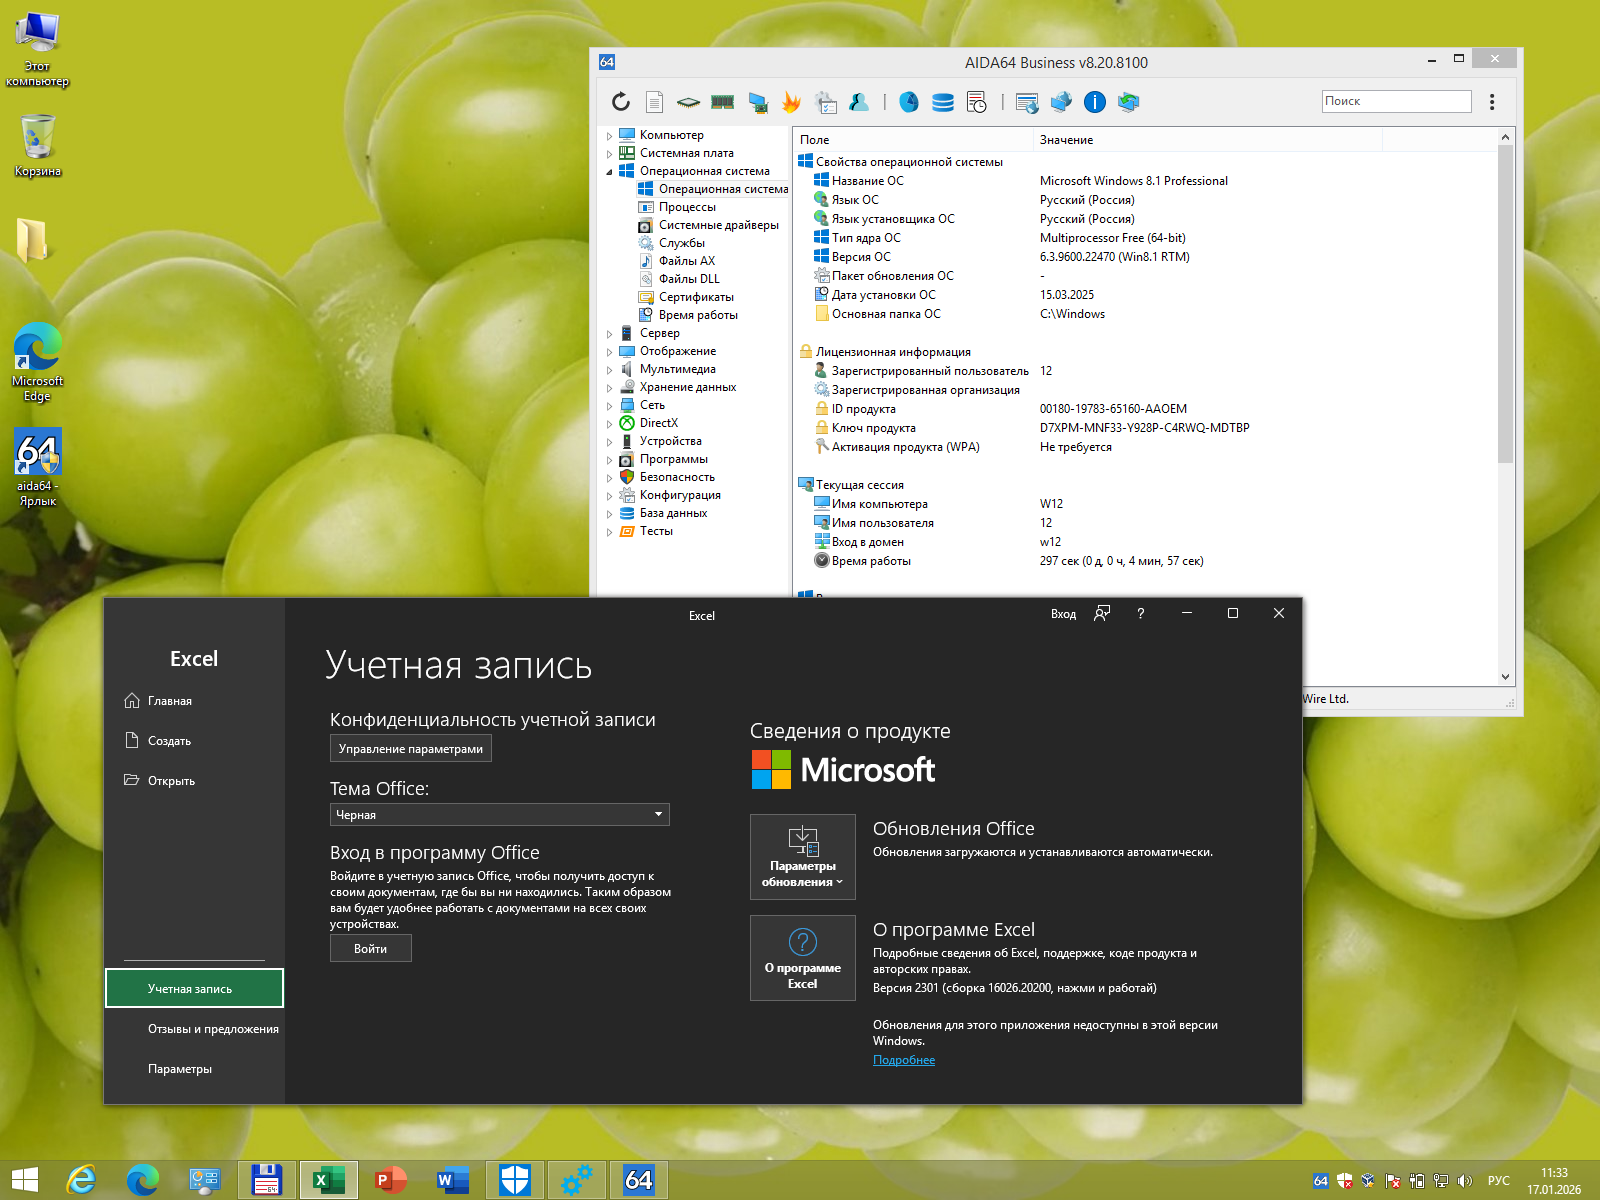The width and height of the screenshot is (1600, 1200).
Task: Click the Excel help question mark icon
Action: 1140,614
